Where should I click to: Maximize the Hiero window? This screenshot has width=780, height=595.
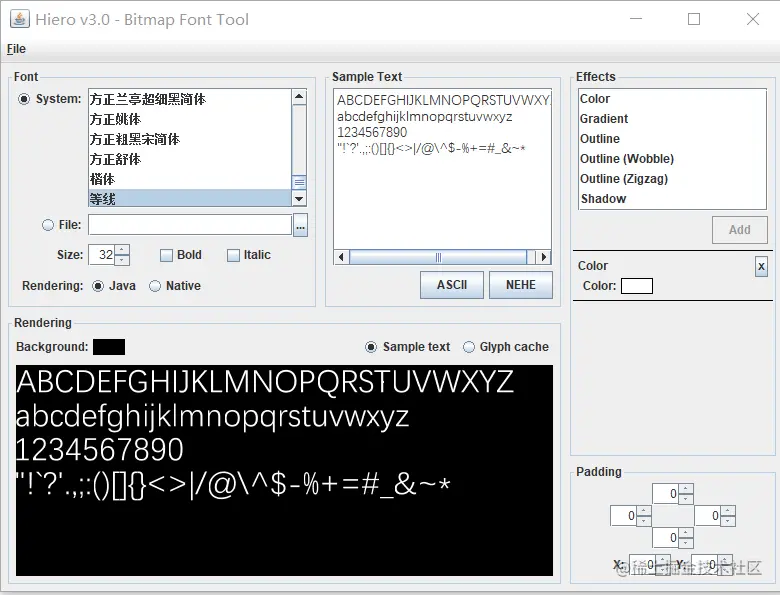(694, 19)
